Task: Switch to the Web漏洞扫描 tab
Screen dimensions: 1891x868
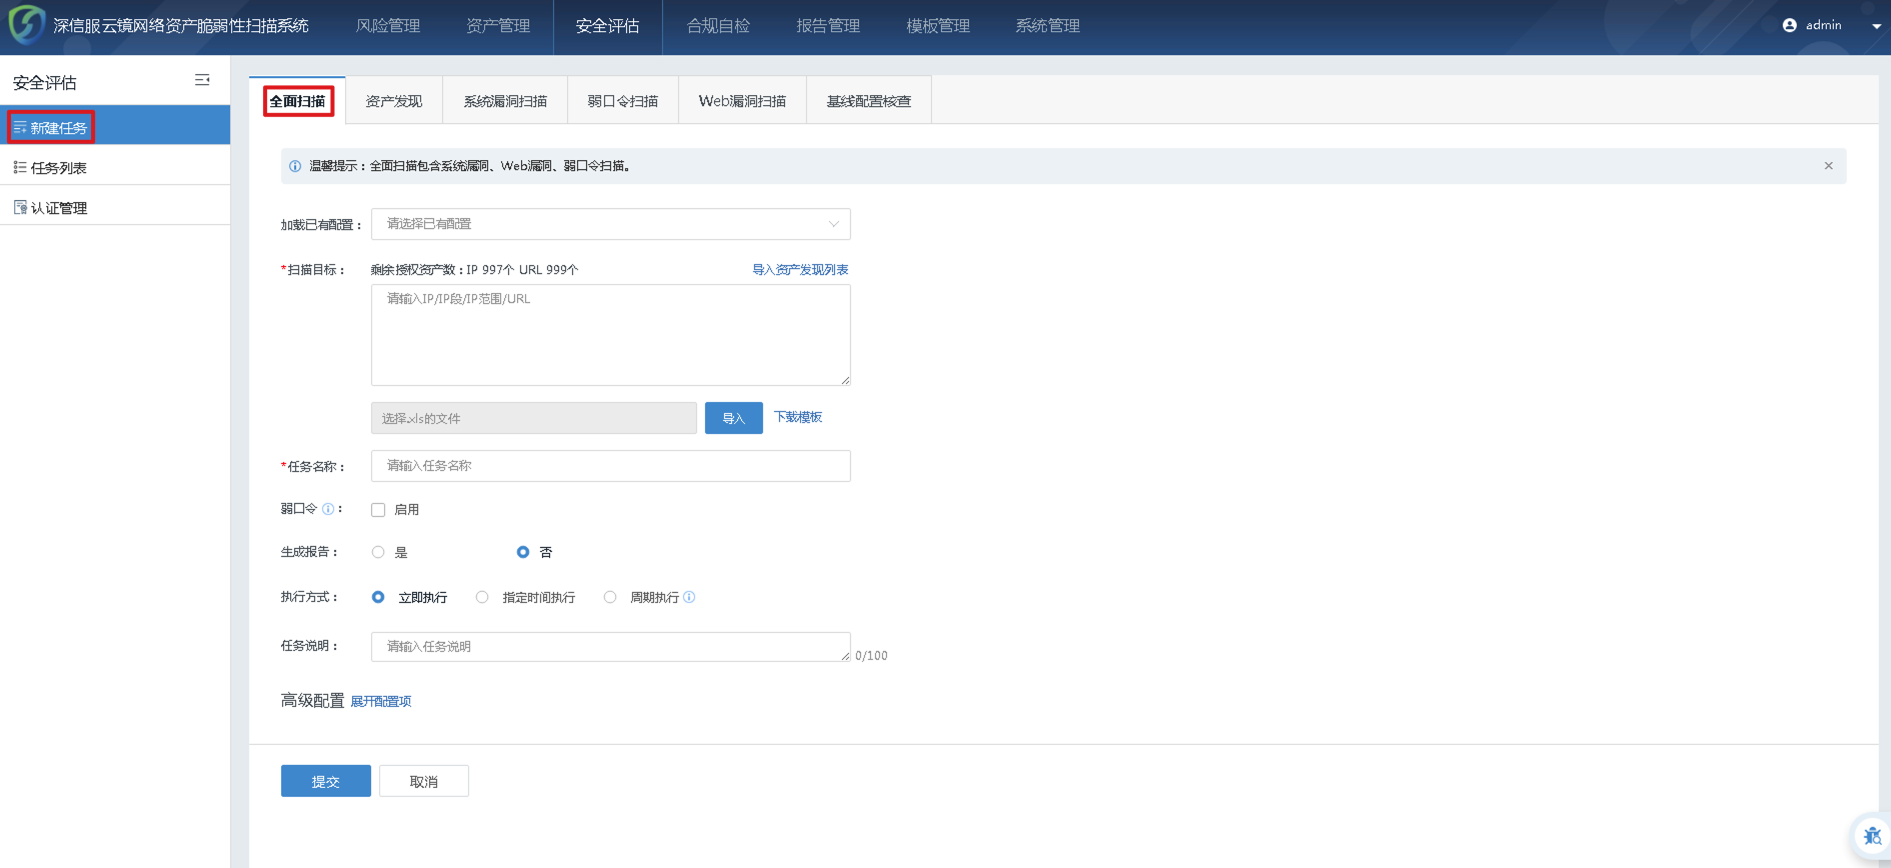Action: pyautogui.click(x=742, y=101)
